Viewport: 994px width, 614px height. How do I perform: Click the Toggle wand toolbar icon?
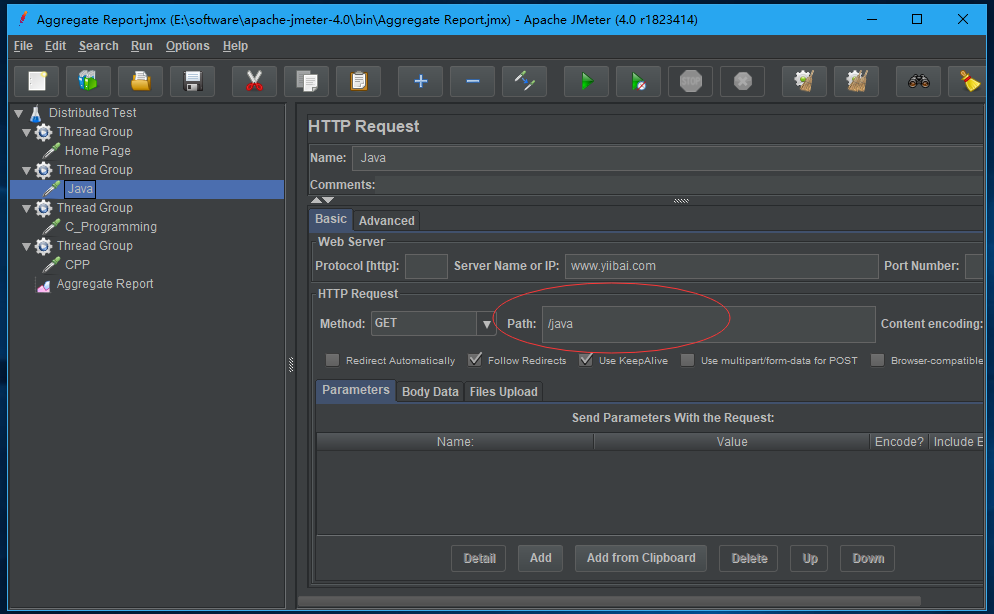pos(524,81)
